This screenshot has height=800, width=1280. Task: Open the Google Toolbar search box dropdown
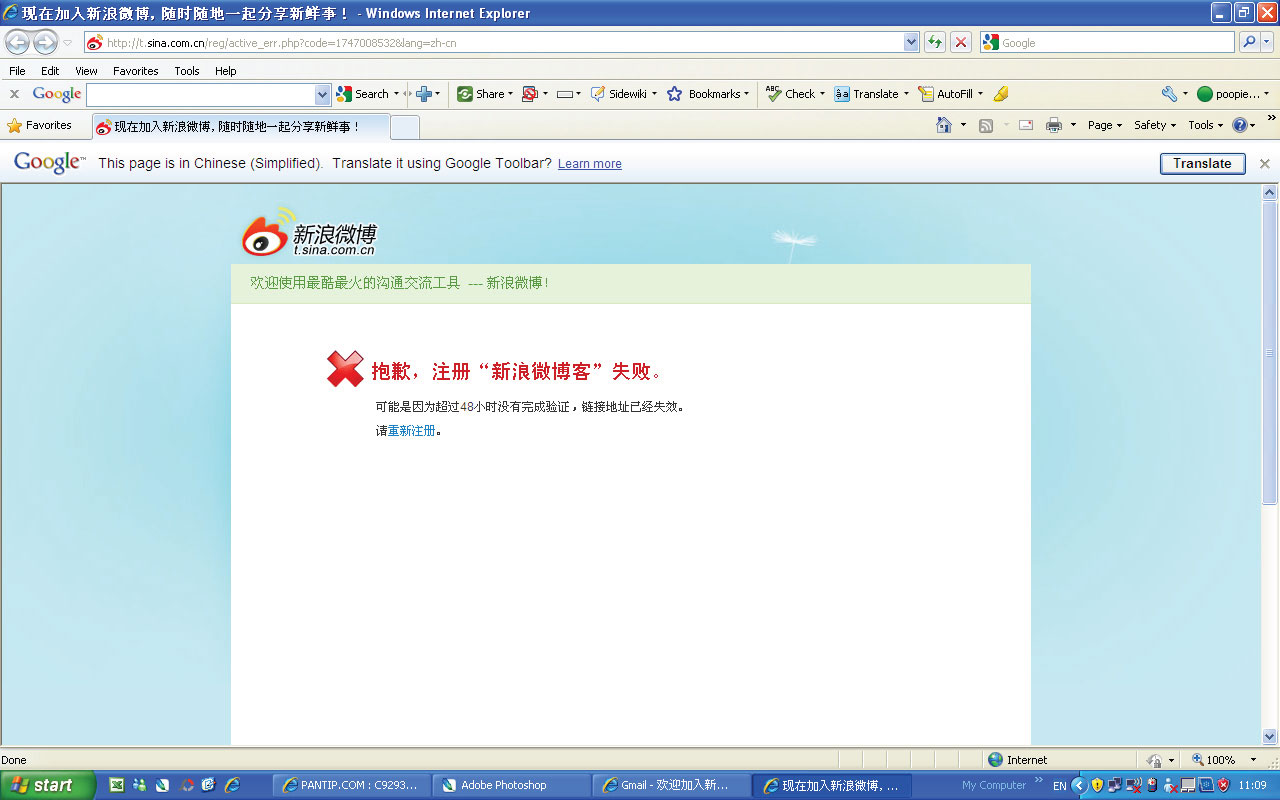[x=322, y=94]
